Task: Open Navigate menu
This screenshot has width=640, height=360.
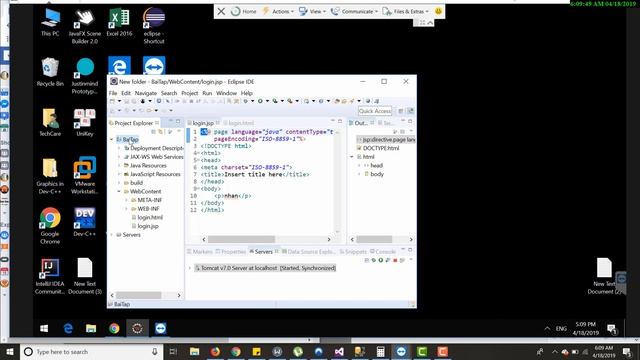Action: coord(146,93)
